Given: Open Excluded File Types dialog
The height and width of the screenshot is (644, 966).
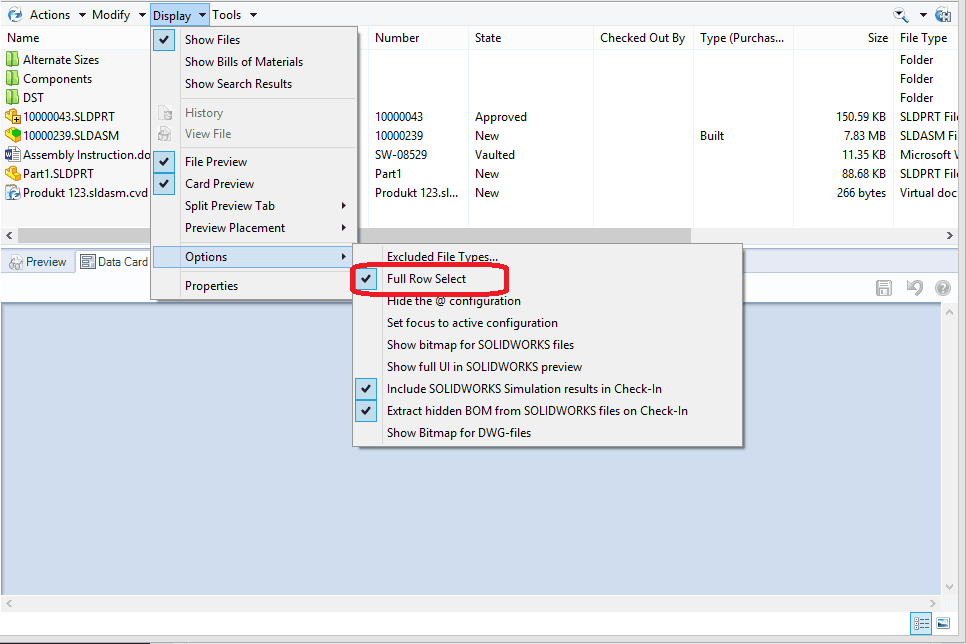Looking at the screenshot, I should coord(442,257).
